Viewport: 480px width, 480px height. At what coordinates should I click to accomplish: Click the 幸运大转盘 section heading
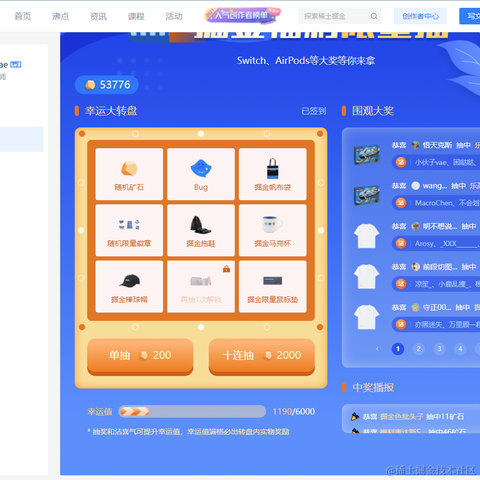coord(111,111)
